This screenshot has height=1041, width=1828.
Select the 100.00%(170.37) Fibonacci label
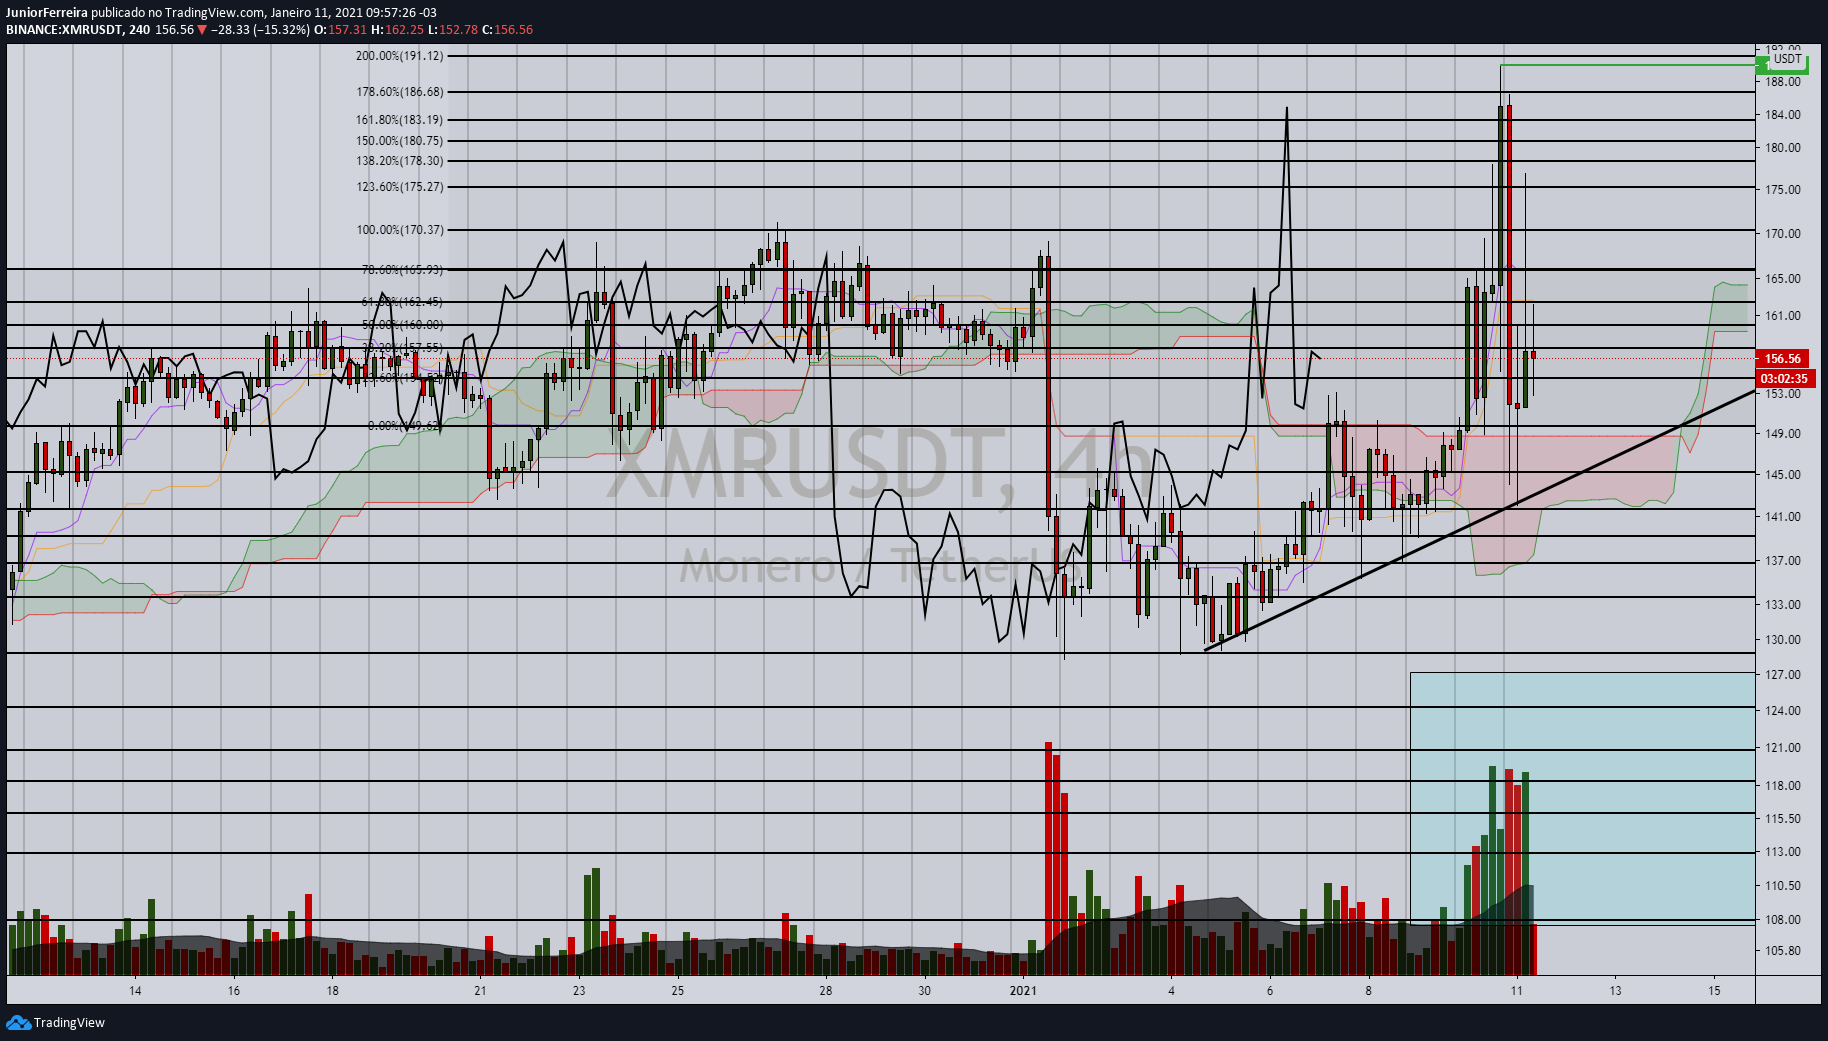[399, 230]
